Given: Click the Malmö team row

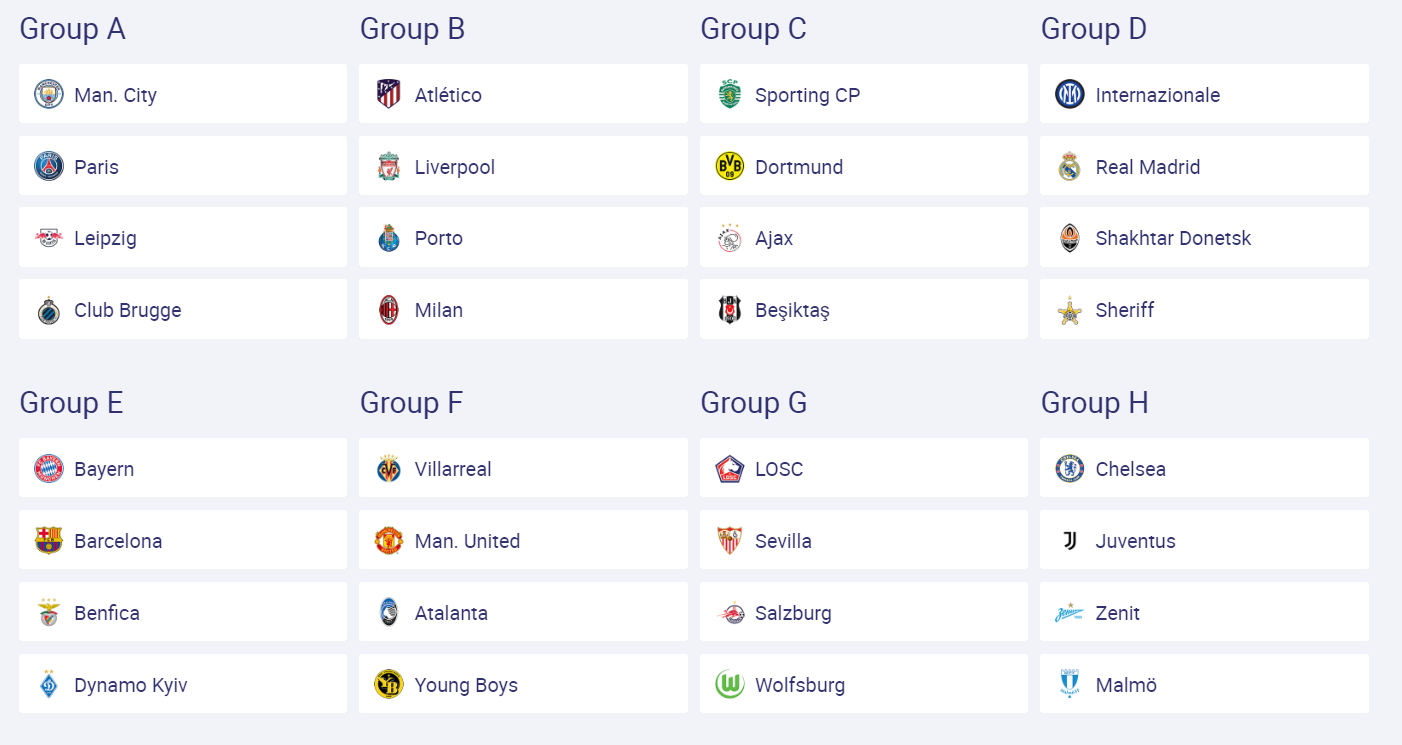Looking at the screenshot, I should 1204,685.
